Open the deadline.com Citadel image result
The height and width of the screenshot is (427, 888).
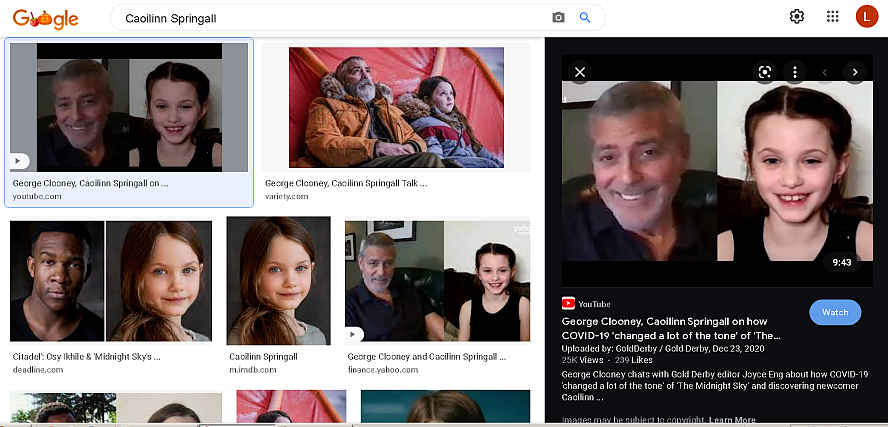click(111, 281)
